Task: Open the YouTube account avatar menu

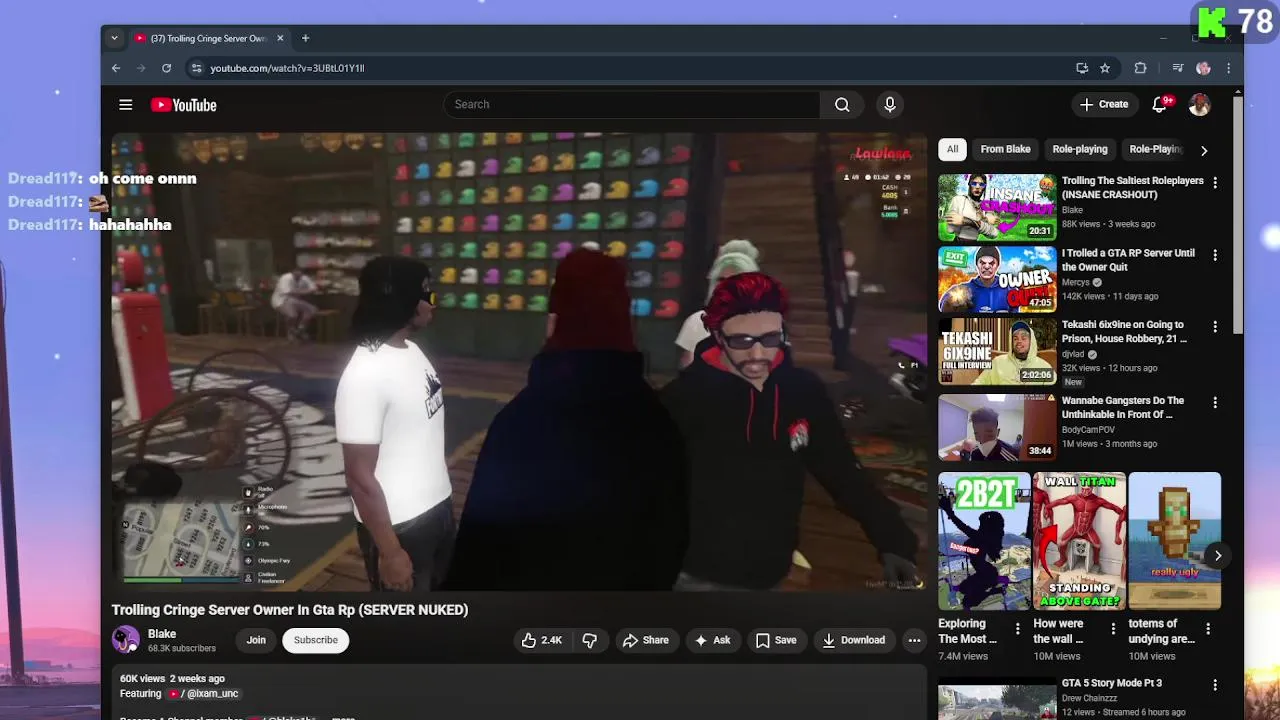Action: (x=1199, y=104)
